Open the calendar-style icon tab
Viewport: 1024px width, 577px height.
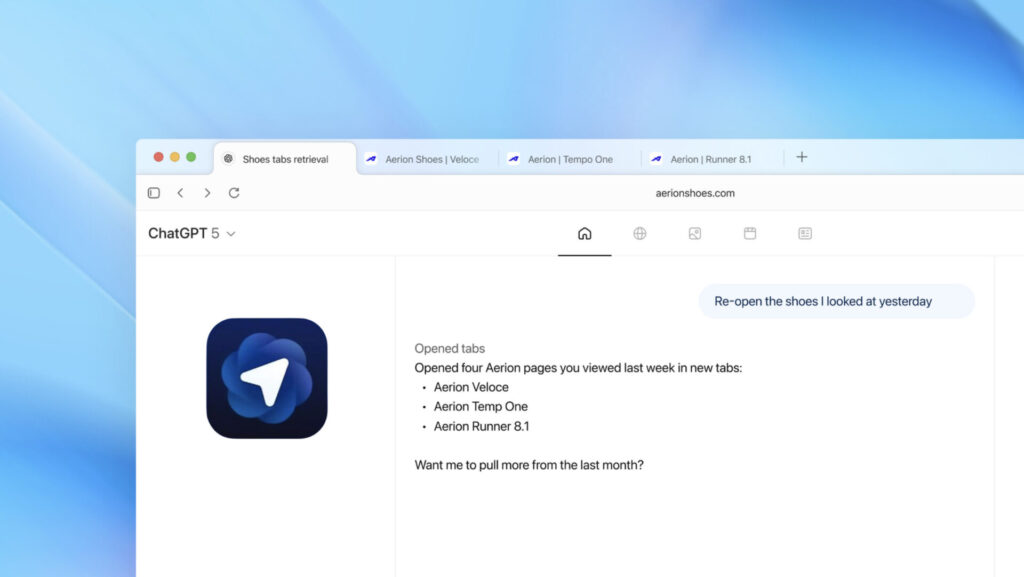[750, 233]
